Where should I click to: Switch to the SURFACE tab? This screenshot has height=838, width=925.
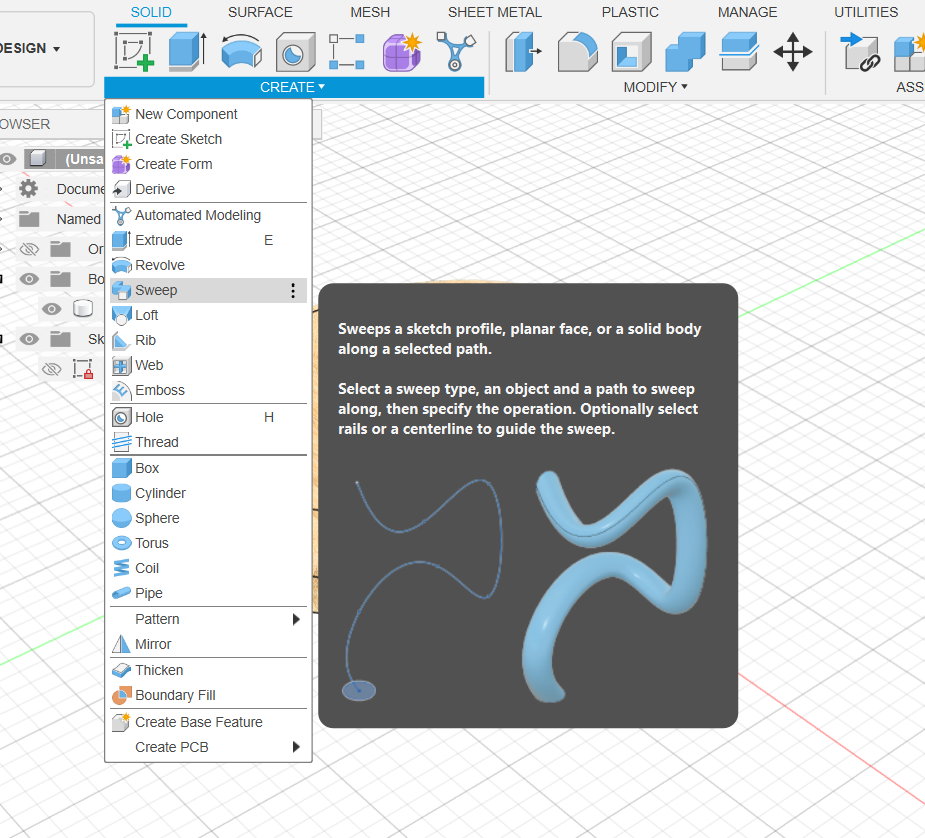260,12
